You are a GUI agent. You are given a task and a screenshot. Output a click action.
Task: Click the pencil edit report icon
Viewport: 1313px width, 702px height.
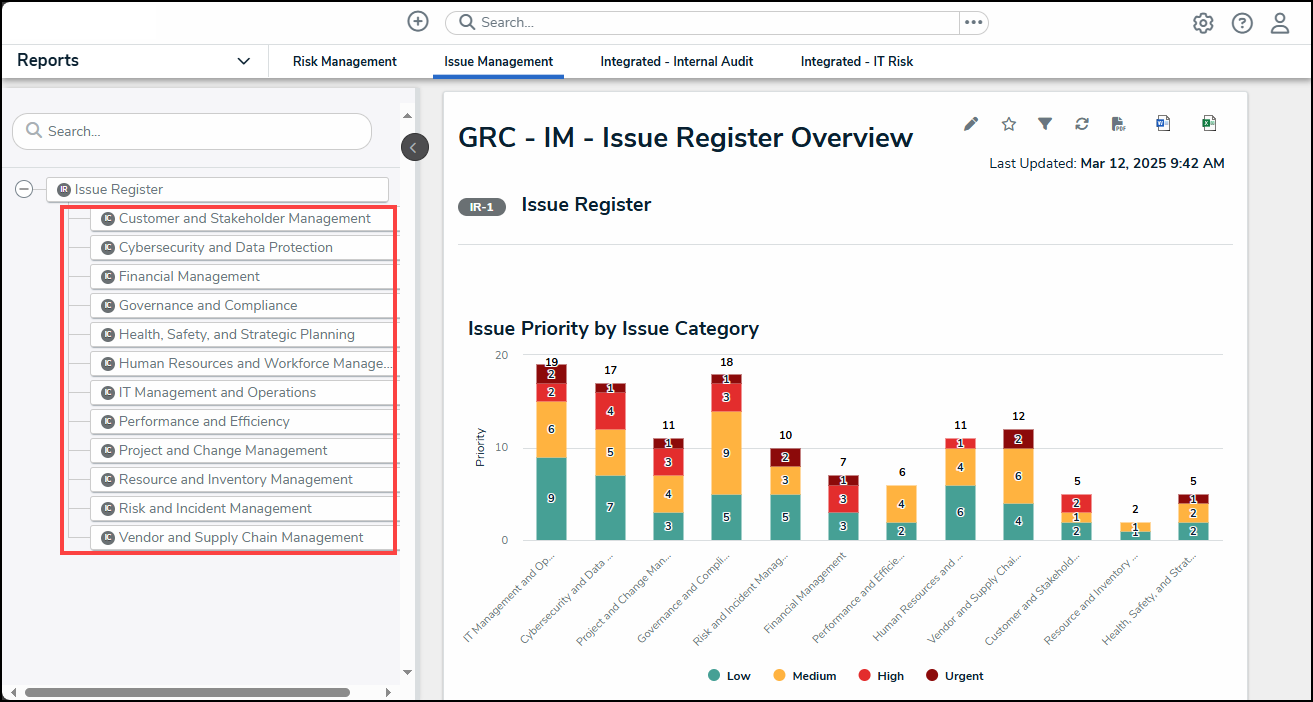[x=970, y=124]
